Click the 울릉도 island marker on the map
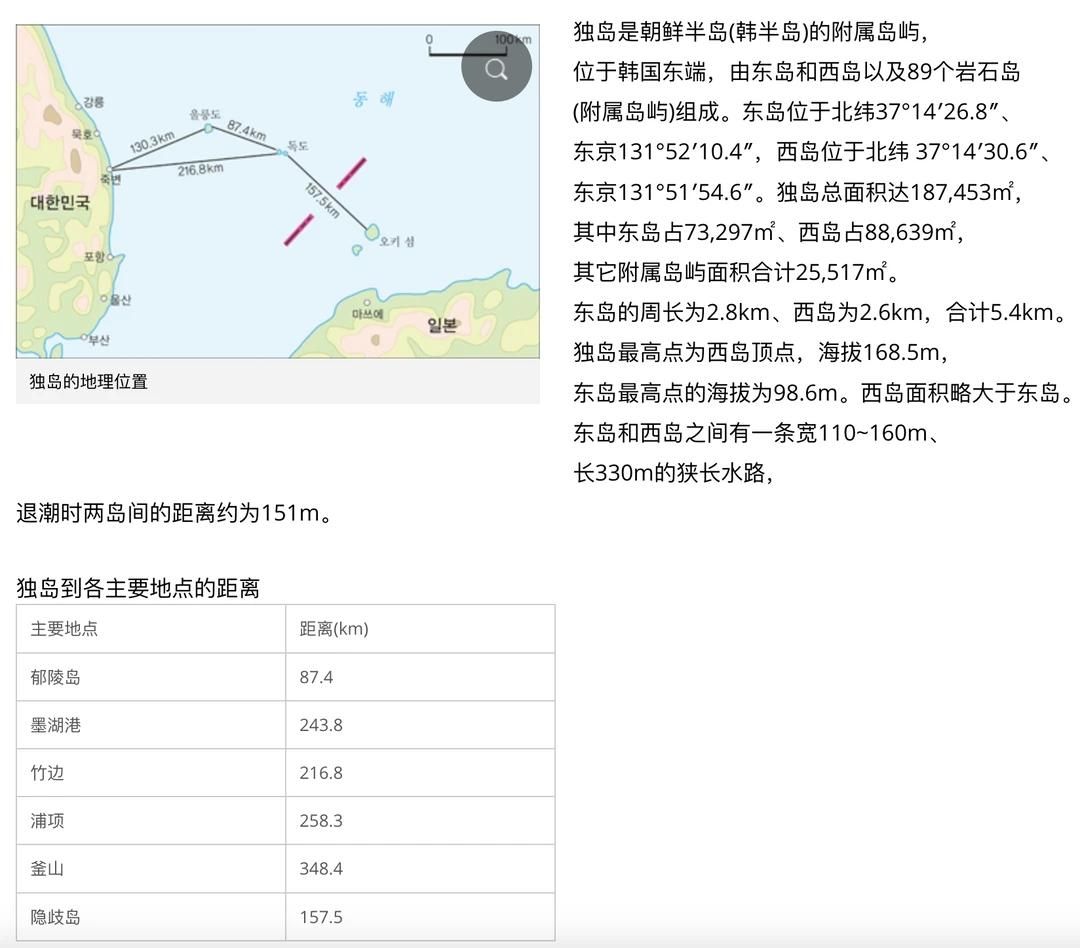Screen dimensions: 1080x948 [x=209, y=128]
